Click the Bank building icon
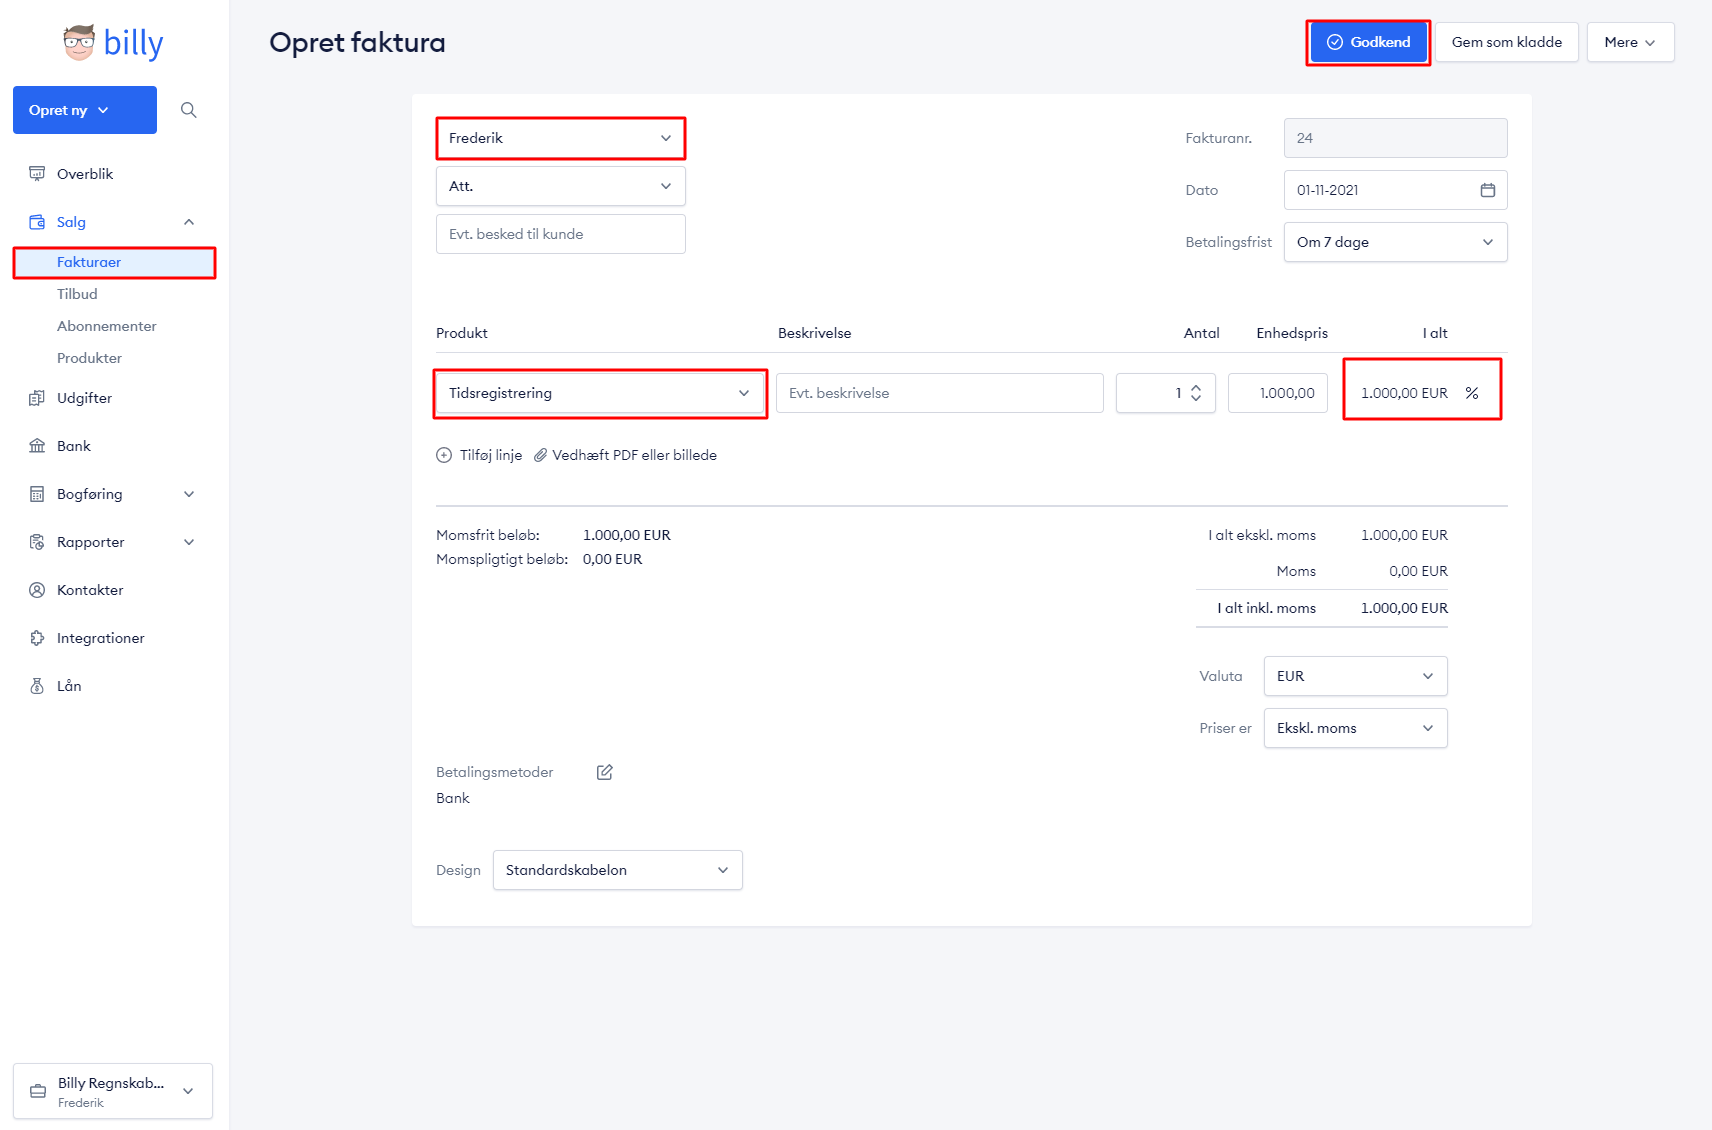 37,446
